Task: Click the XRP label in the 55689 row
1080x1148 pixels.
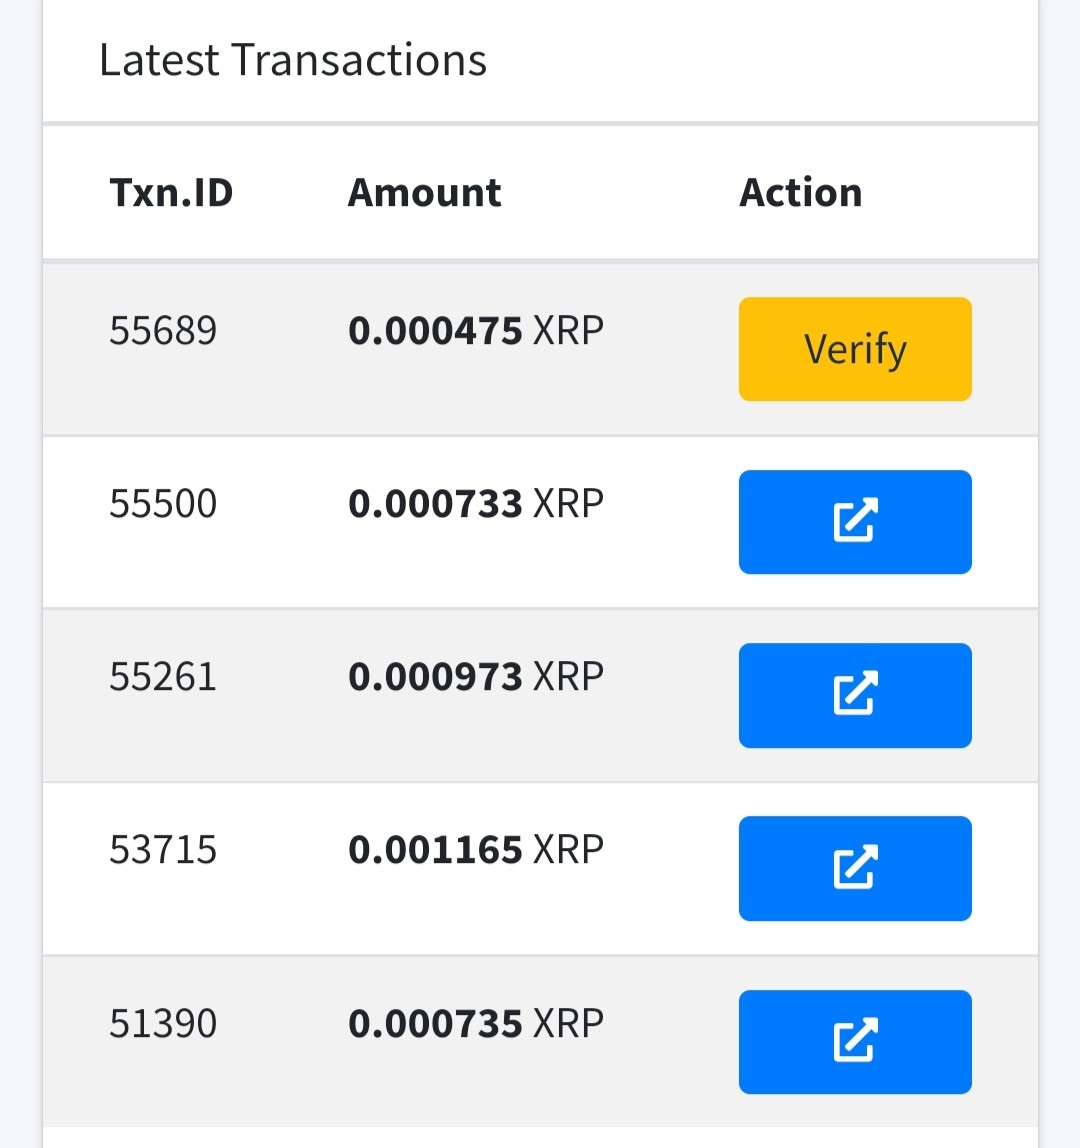Action: click(568, 330)
